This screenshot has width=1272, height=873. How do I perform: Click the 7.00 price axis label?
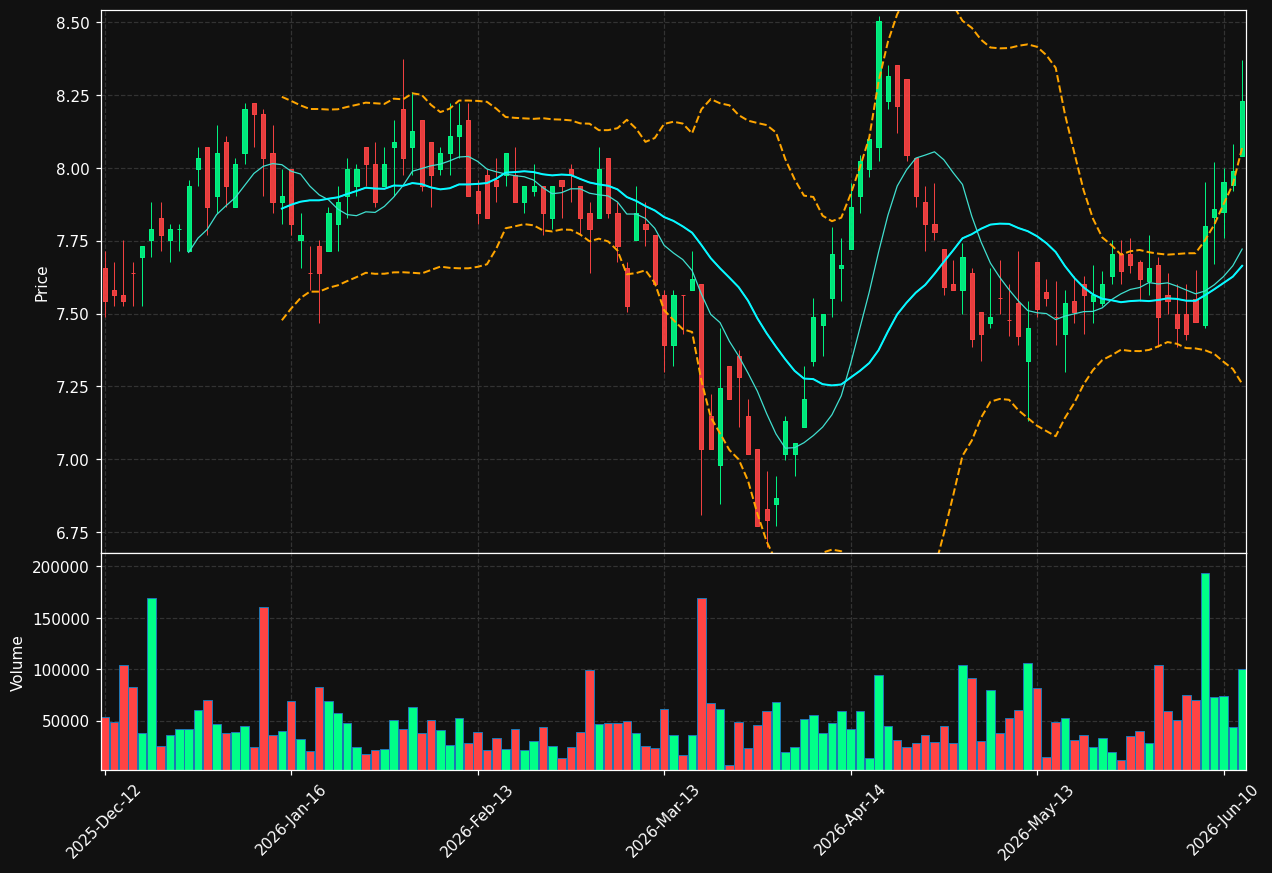73,460
